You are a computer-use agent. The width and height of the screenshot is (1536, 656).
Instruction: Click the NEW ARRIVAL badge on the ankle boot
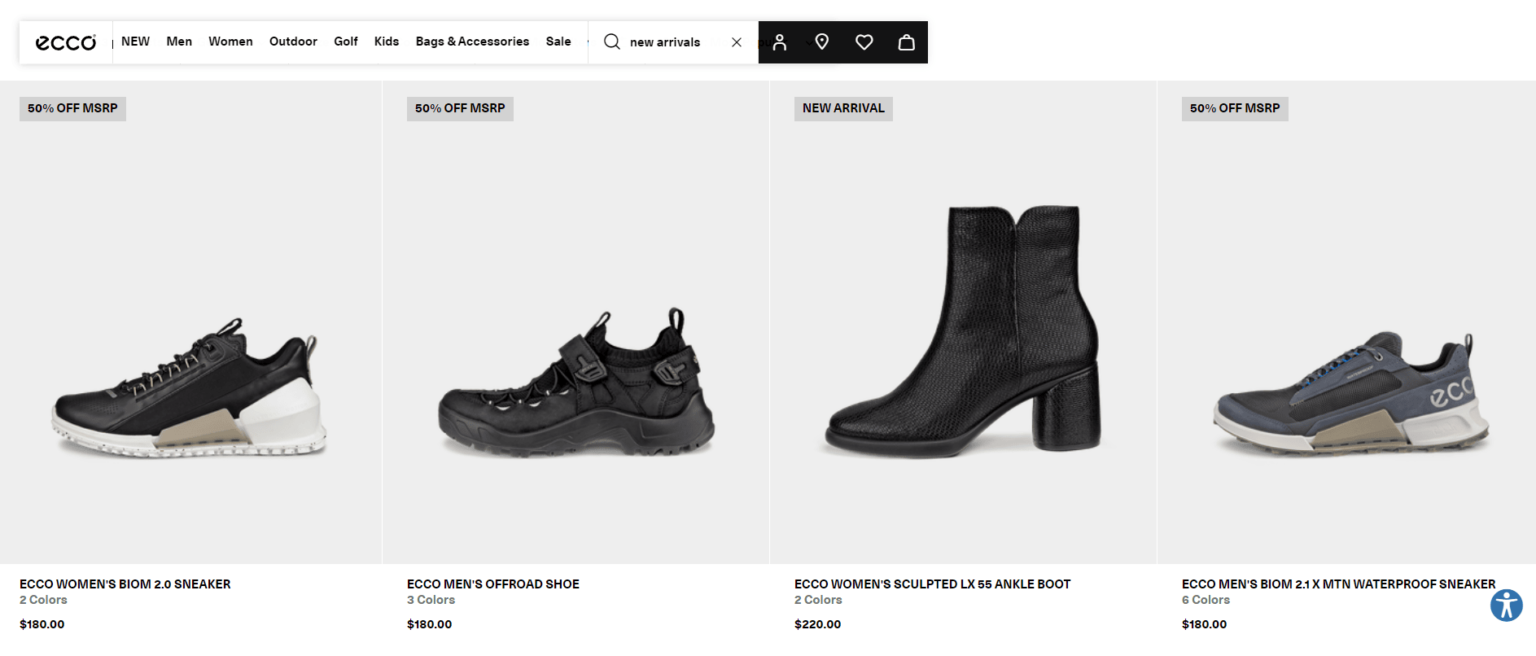[843, 108]
